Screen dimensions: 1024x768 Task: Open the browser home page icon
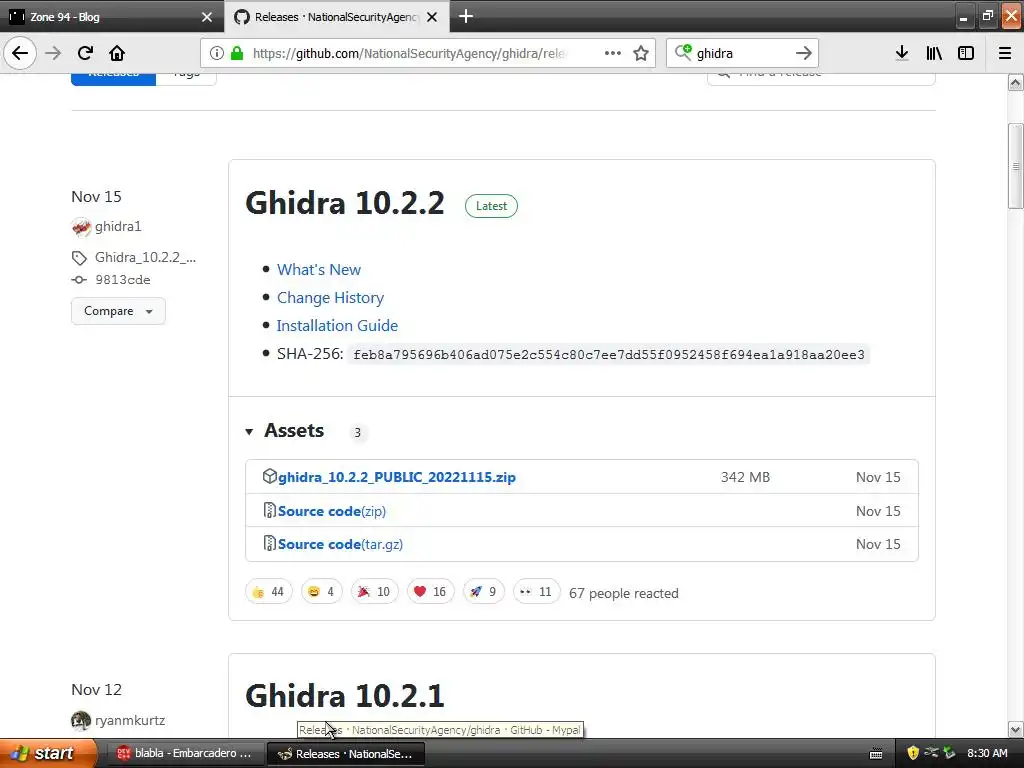(117, 53)
